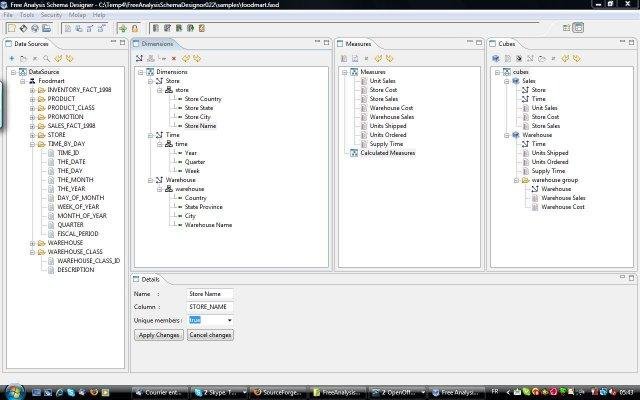Click the Windows Start orb
Image resolution: width=640 pixels, height=400 pixels.
coord(15,392)
